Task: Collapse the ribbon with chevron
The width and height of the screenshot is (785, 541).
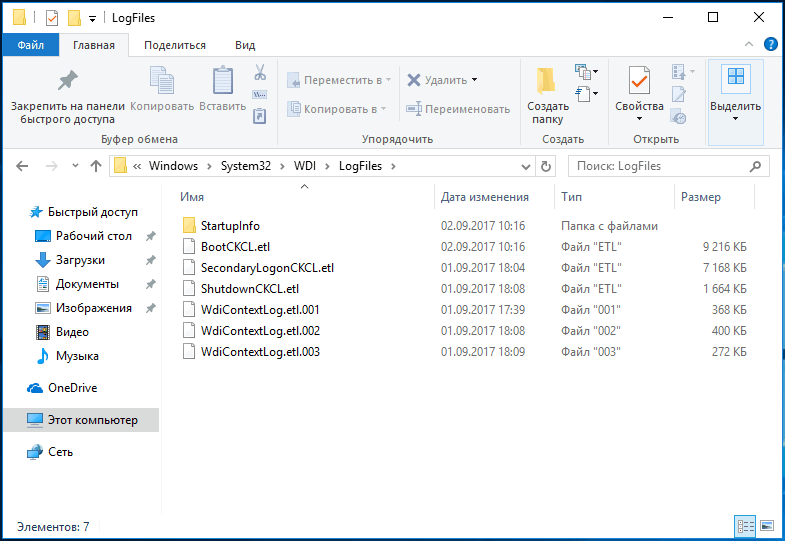Action: (x=749, y=44)
